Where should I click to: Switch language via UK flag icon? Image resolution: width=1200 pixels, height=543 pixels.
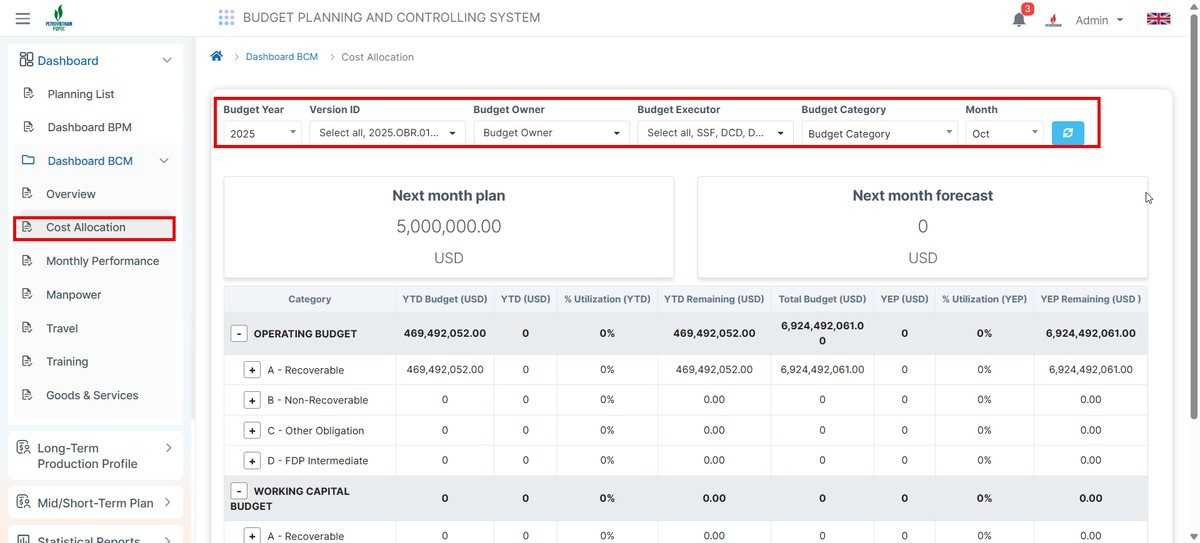coord(1158,19)
